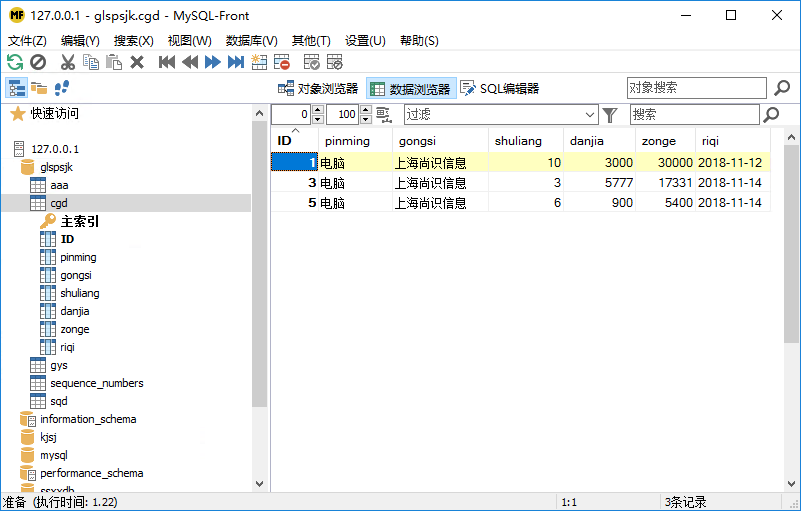This screenshot has width=801, height=511.
Task: Click the paste clipboard icon
Action: coord(114,62)
